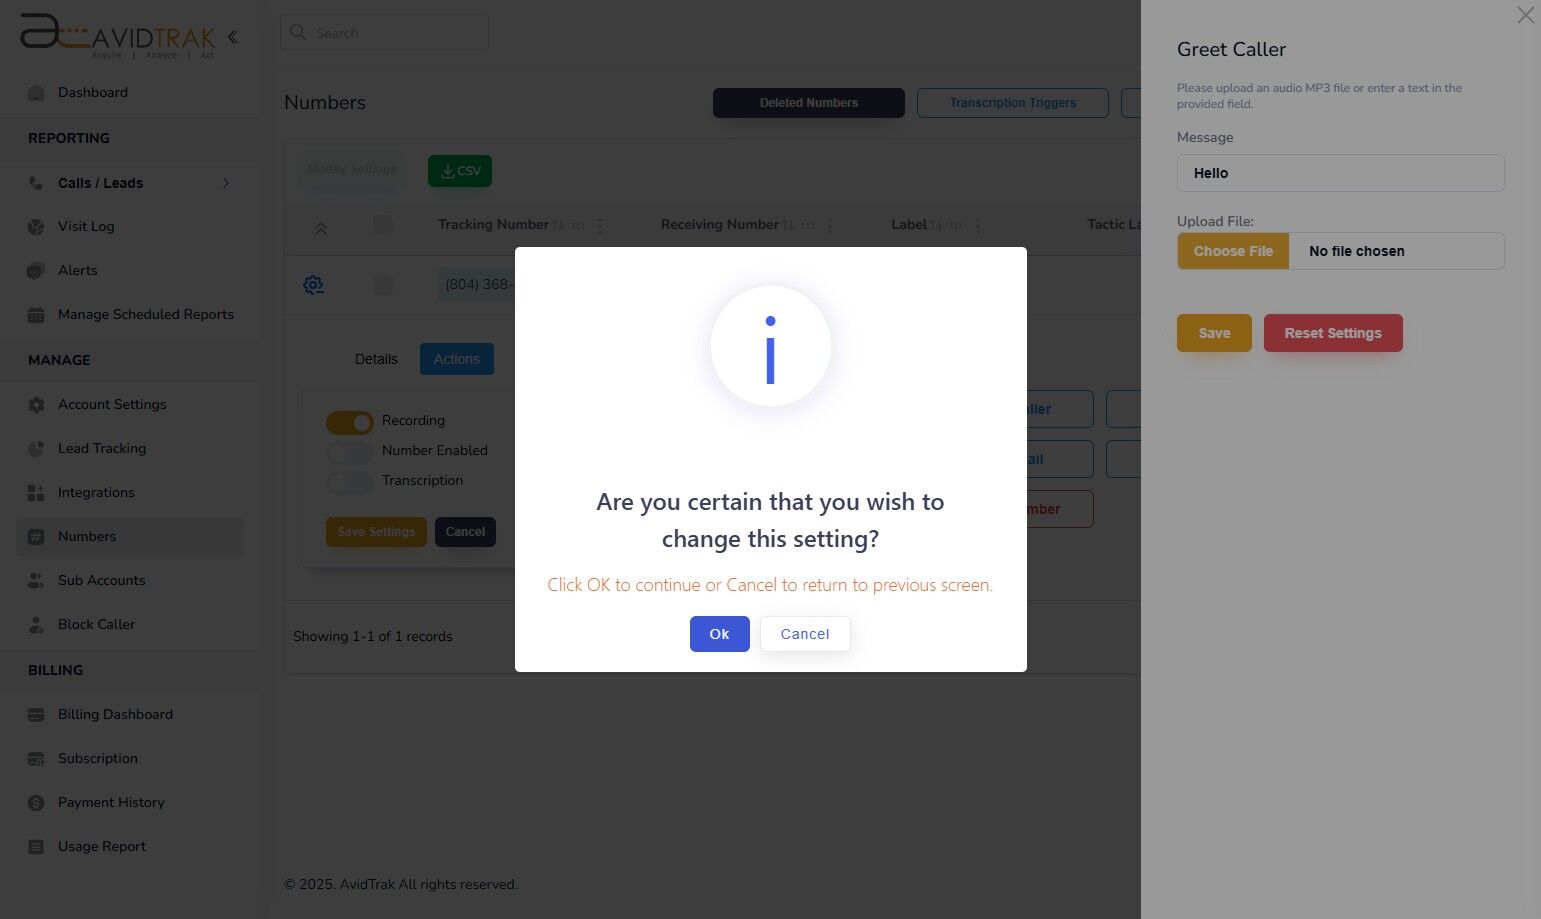Viewport: 1541px width, 919px height.
Task: Click the Block Caller icon
Action: [36, 625]
